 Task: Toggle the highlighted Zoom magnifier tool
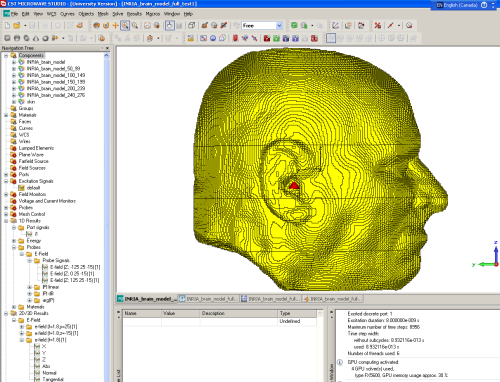[x=125, y=25]
